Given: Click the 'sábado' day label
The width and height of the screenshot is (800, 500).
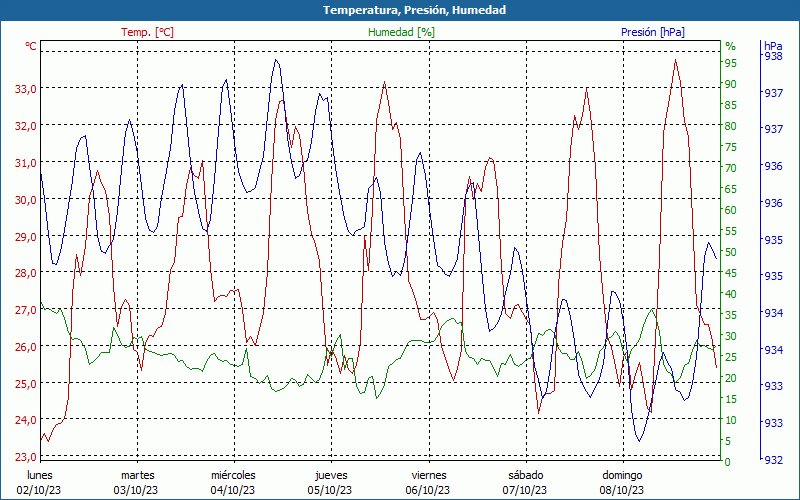Looking at the screenshot, I should pyautogui.click(x=526, y=475).
